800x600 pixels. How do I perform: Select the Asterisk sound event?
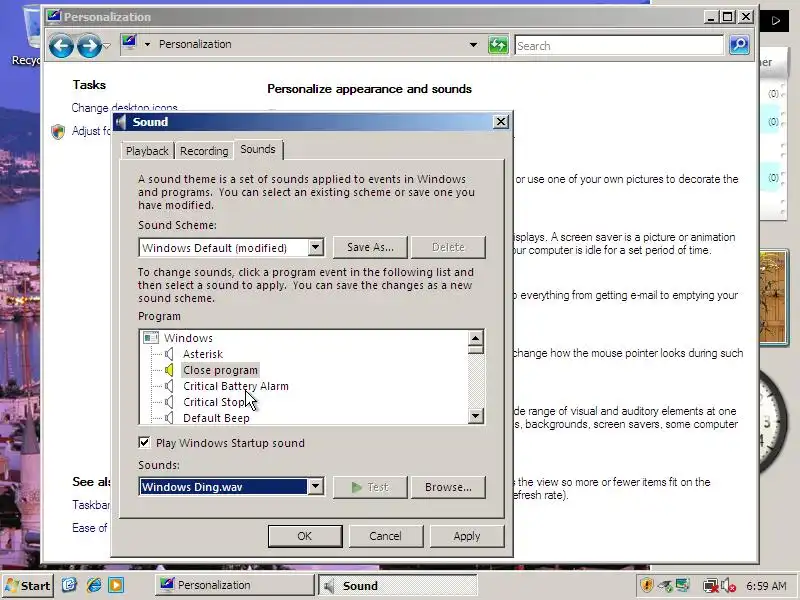coord(203,354)
